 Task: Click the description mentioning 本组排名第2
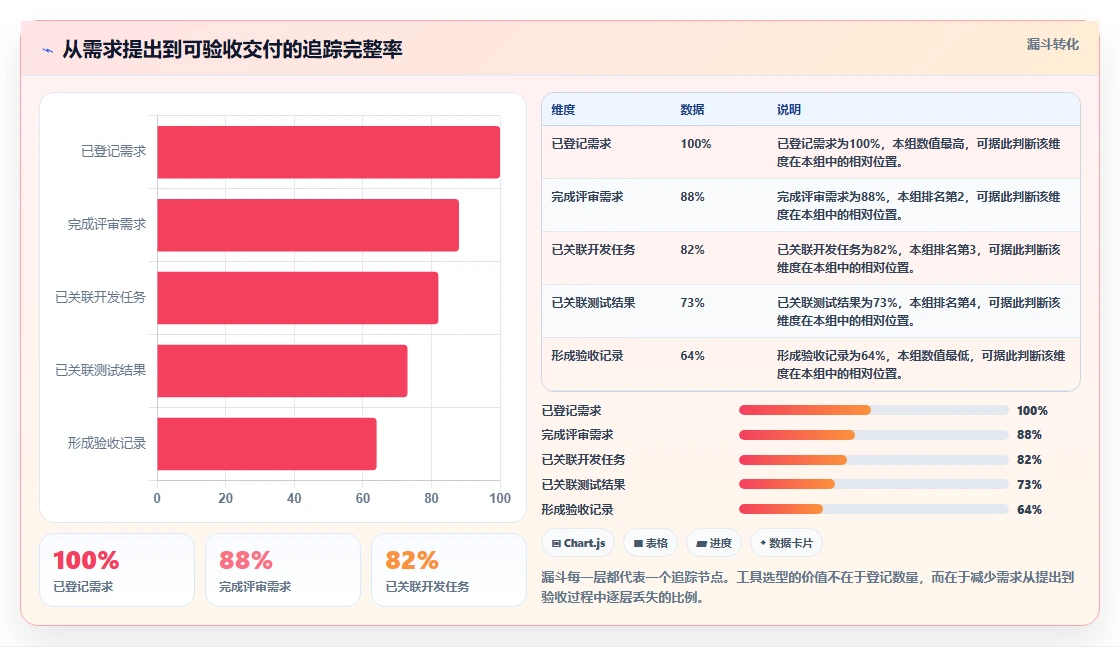coord(919,205)
